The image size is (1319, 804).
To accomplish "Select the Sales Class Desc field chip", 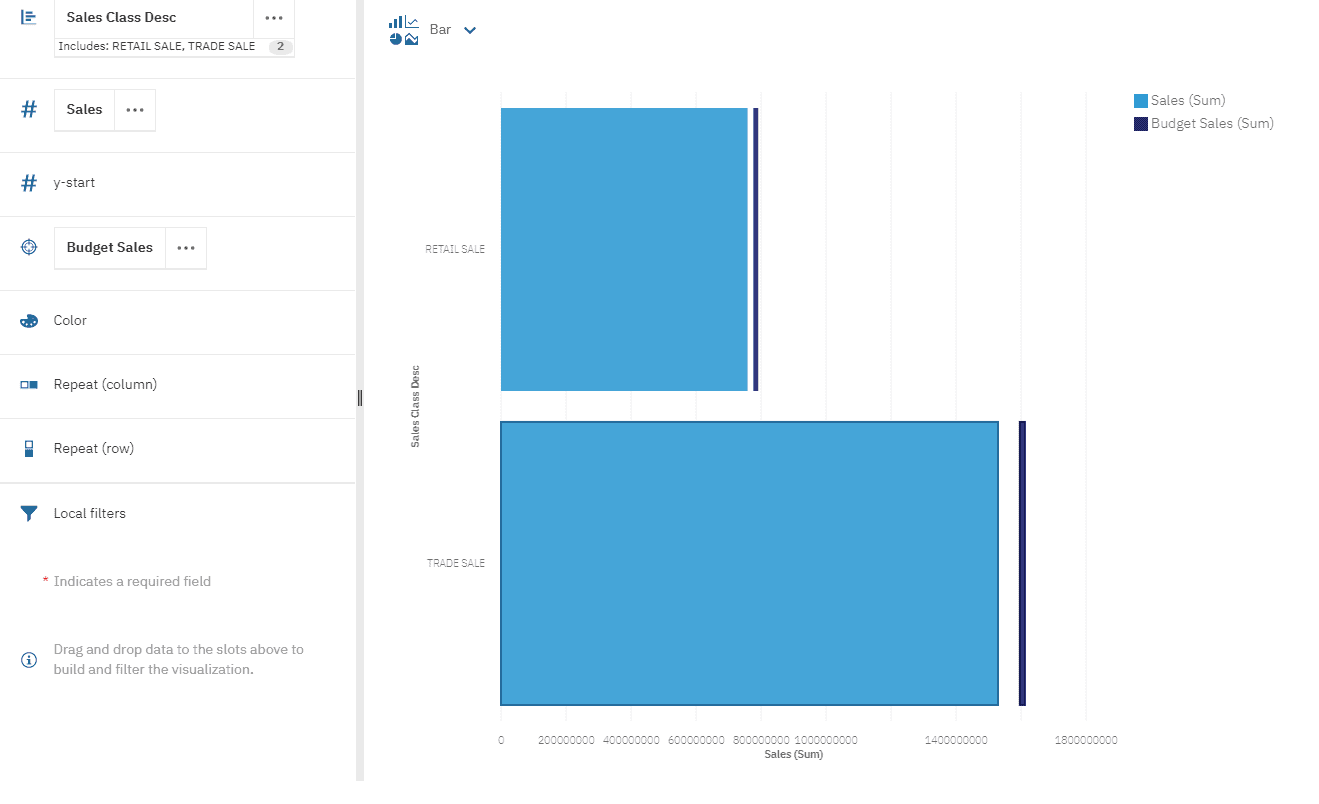I will (153, 18).
